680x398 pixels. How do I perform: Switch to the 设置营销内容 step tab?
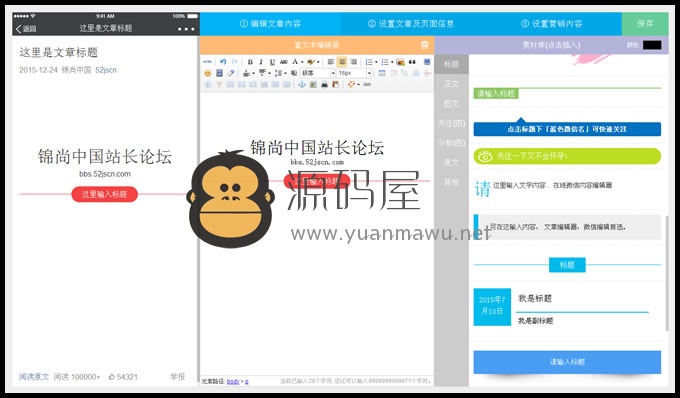pyautogui.click(x=551, y=24)
